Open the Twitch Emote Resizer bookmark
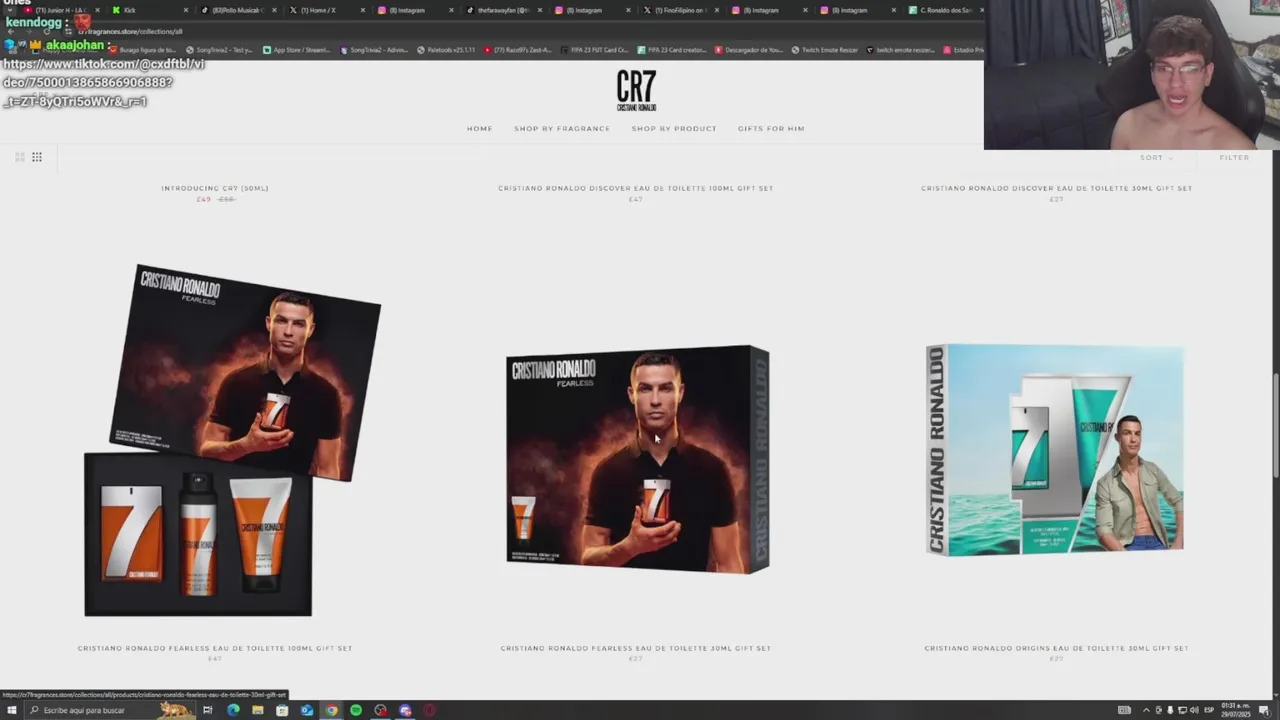 (x=824, y=50)
